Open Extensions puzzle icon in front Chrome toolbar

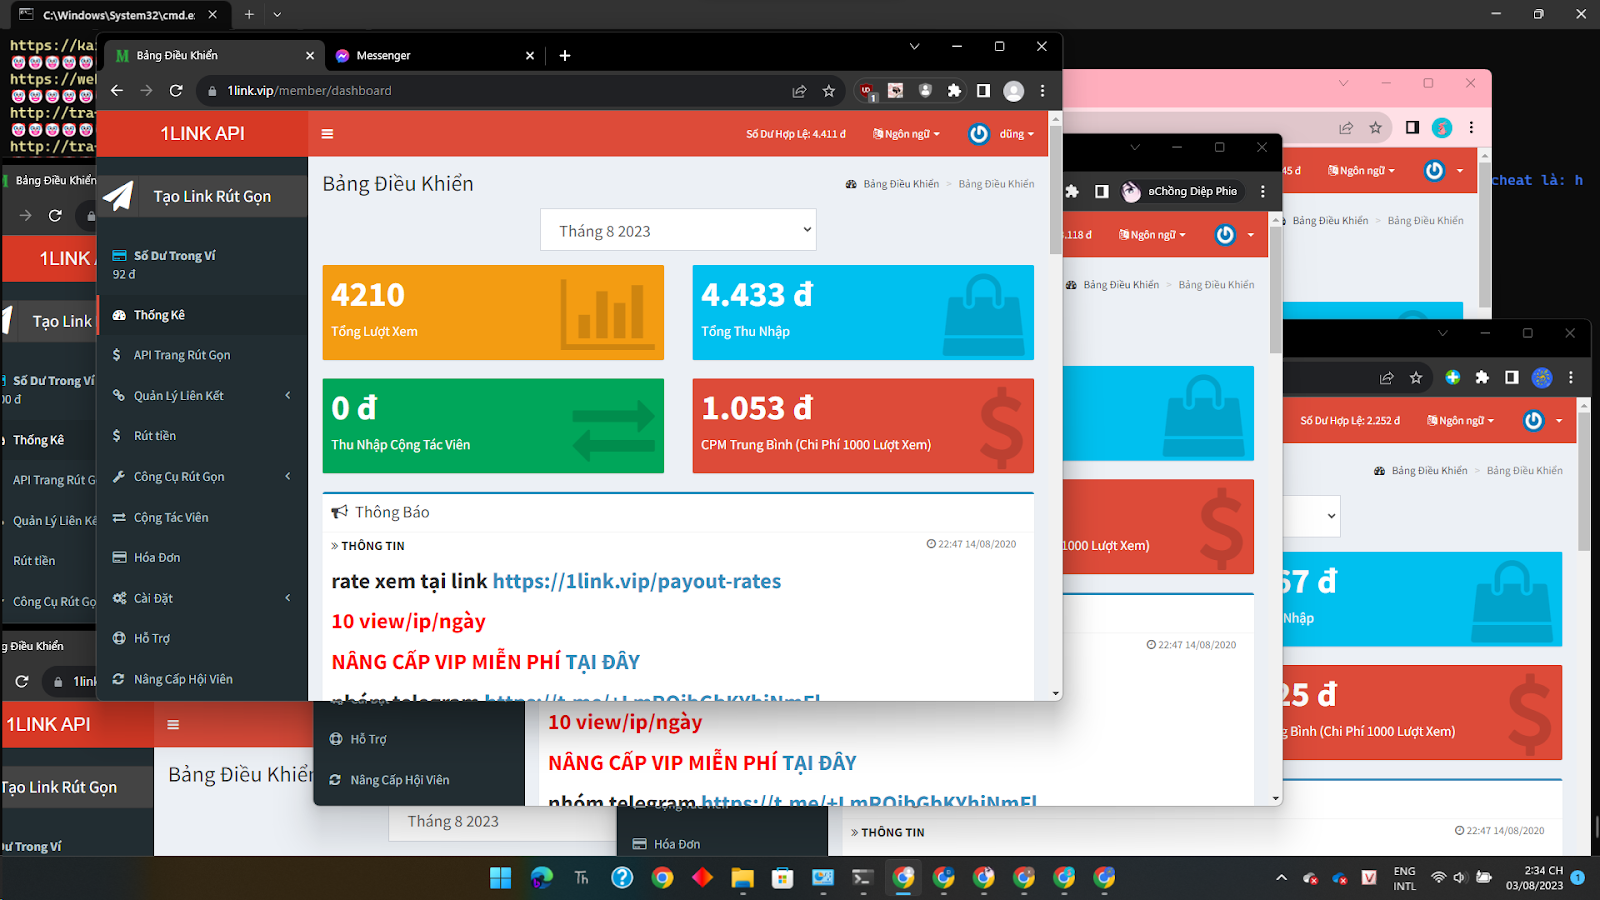(954, 91)
